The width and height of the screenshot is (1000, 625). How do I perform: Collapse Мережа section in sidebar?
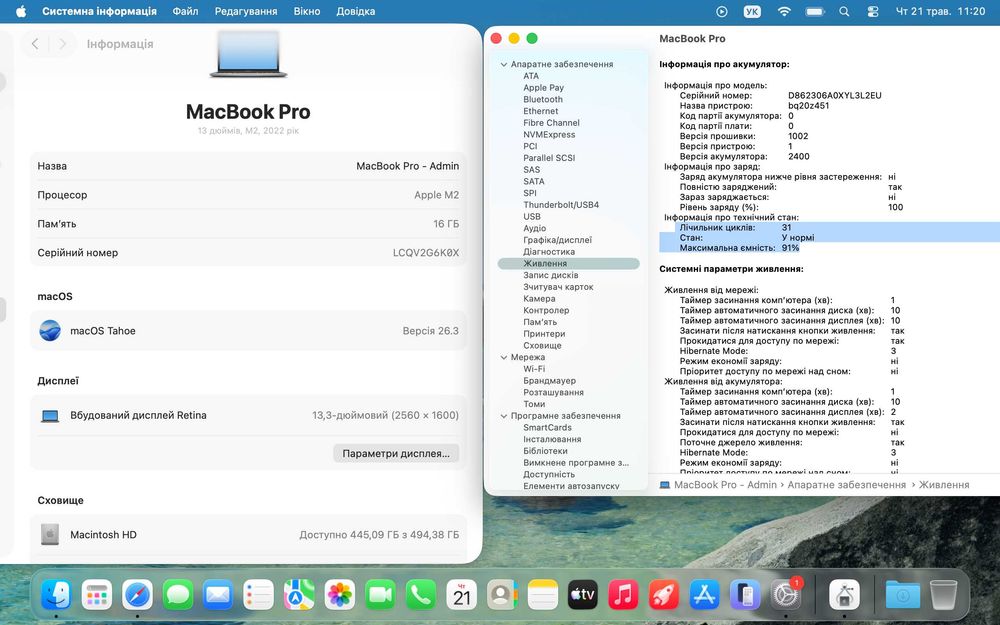(x=504, y=358)
